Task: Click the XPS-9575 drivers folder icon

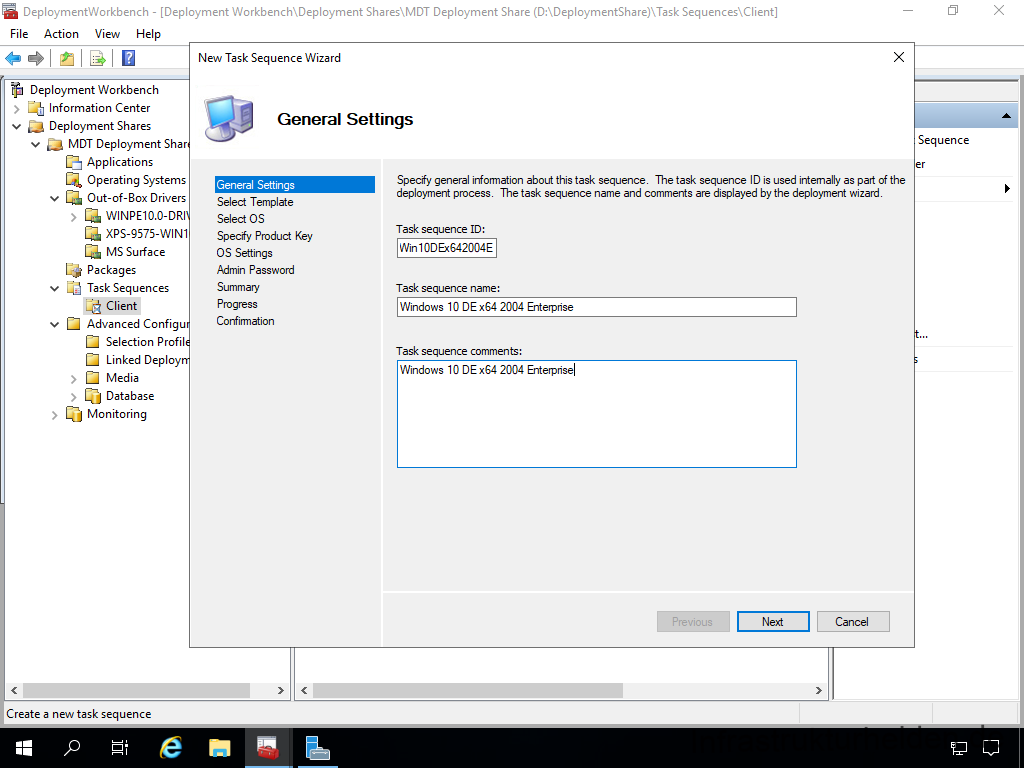Action: [x=93, y=234]
